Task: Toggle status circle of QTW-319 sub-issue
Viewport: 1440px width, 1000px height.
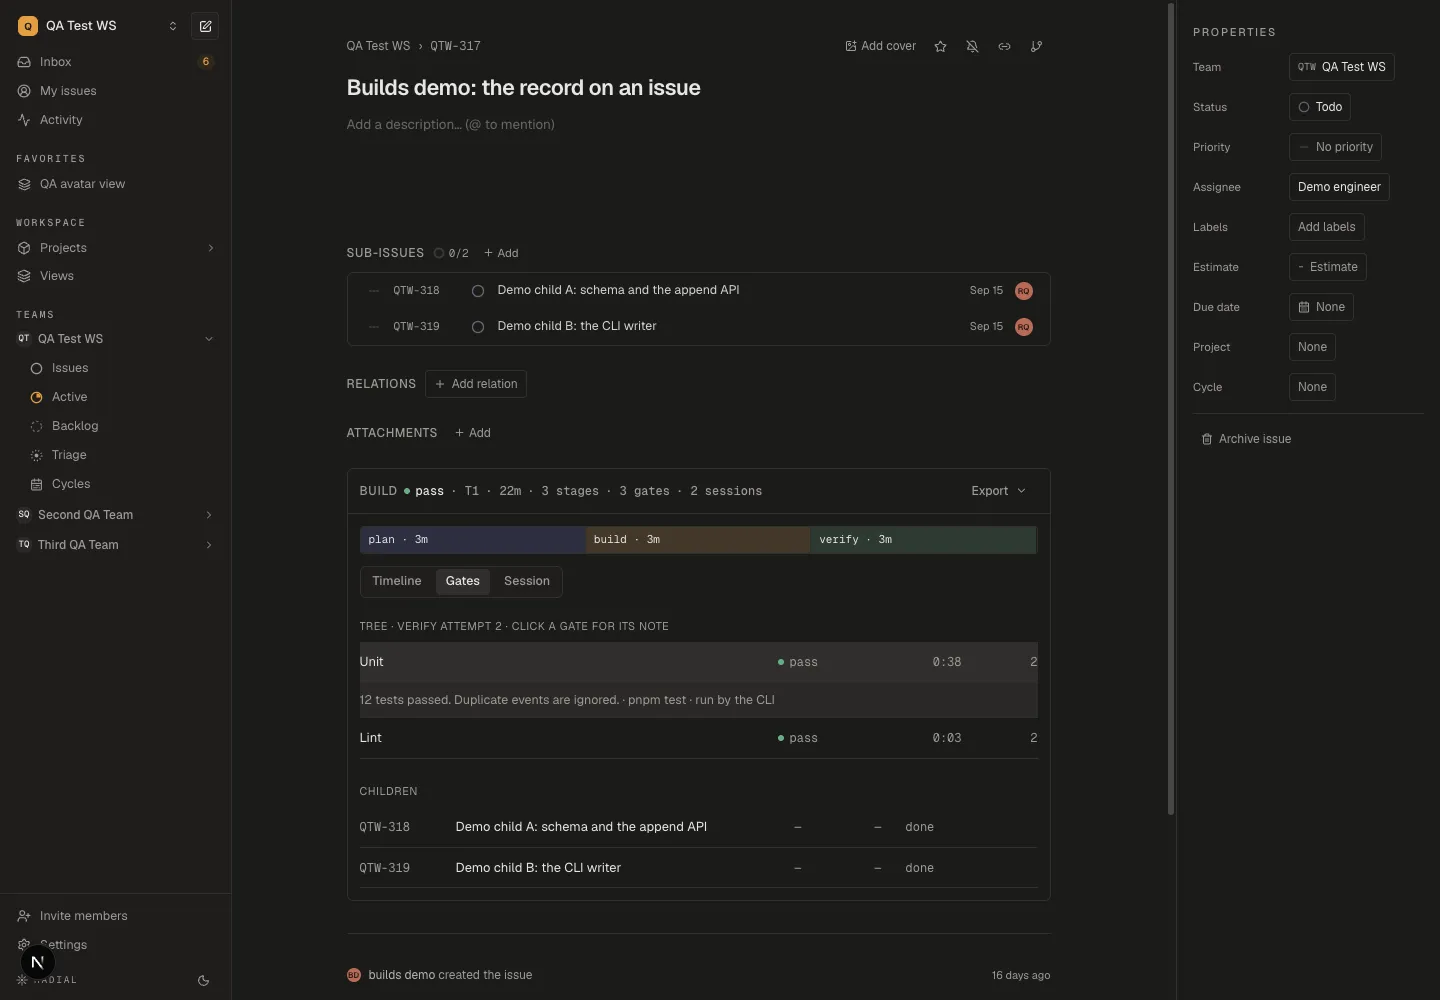Action: (478, 327)
